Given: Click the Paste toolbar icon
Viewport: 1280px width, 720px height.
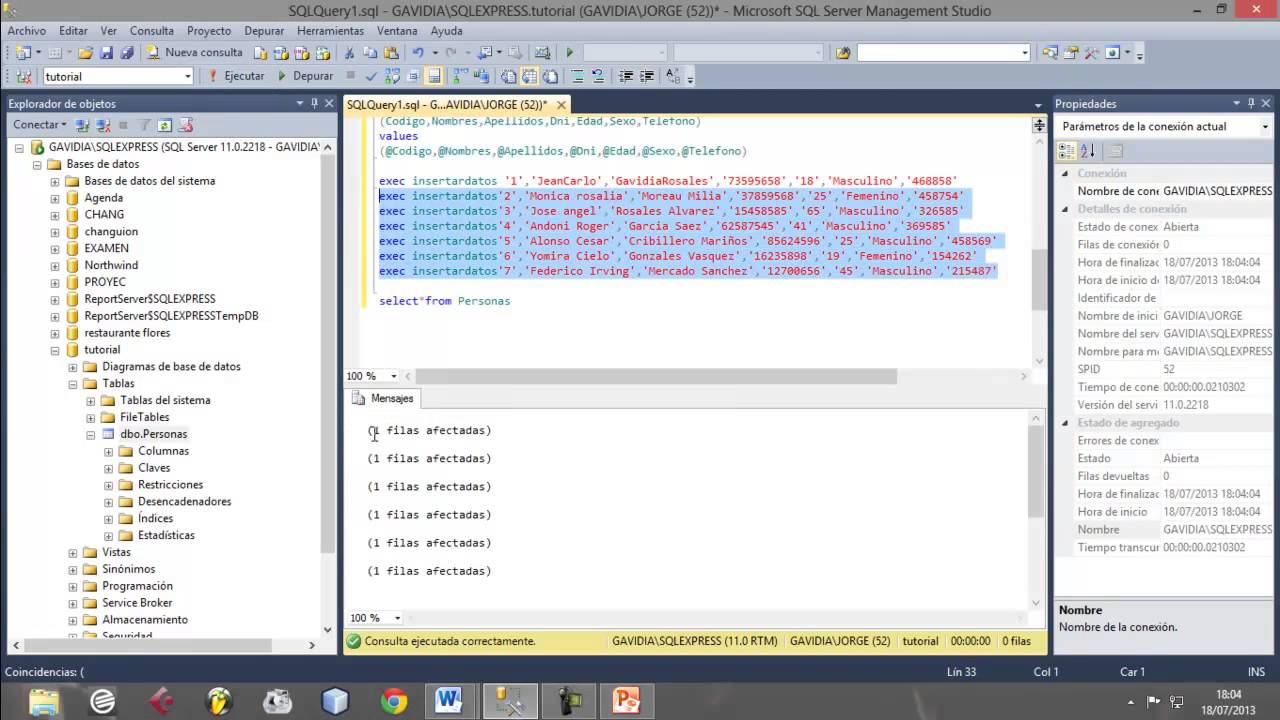Looking at the screenshot, I should (x=390, y=52).
